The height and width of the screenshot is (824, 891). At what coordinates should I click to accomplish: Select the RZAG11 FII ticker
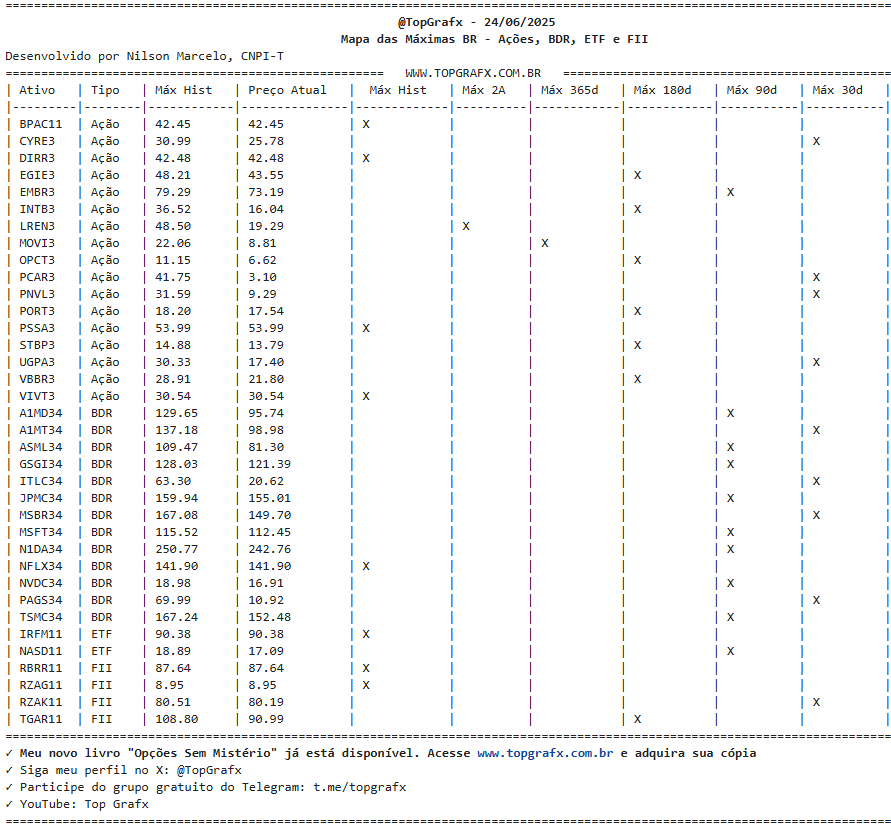40,685
